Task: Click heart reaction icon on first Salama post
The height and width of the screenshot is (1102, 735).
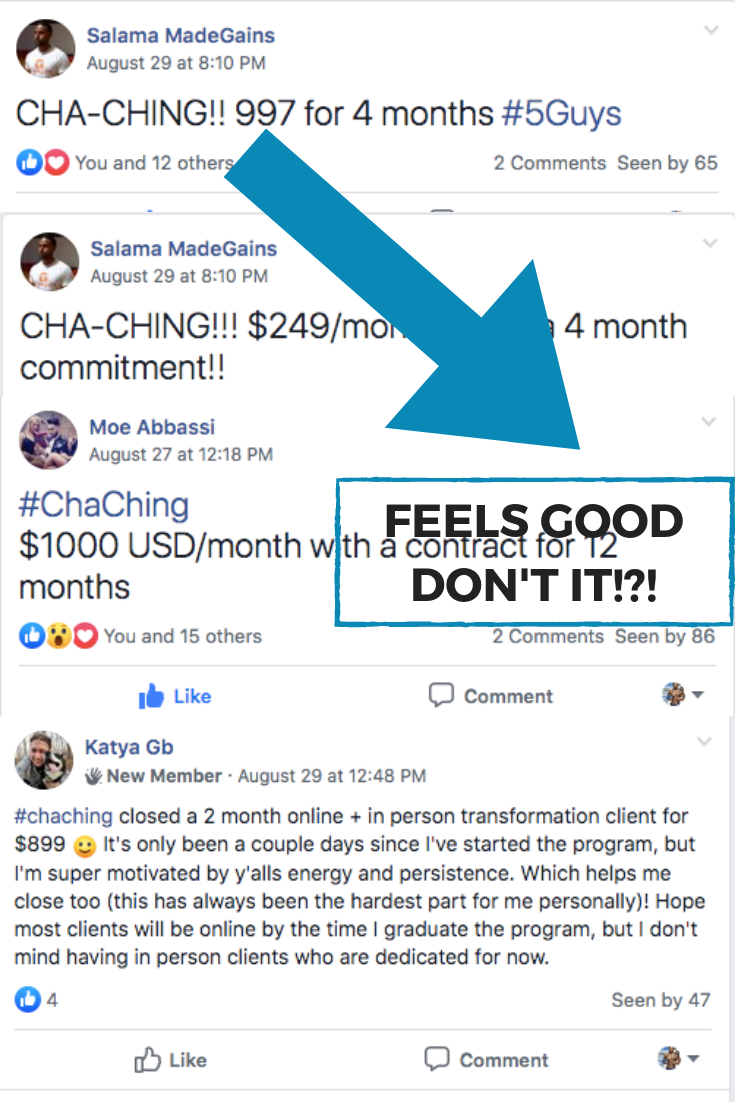Action: pyautogui.click(x=57, y=163)
